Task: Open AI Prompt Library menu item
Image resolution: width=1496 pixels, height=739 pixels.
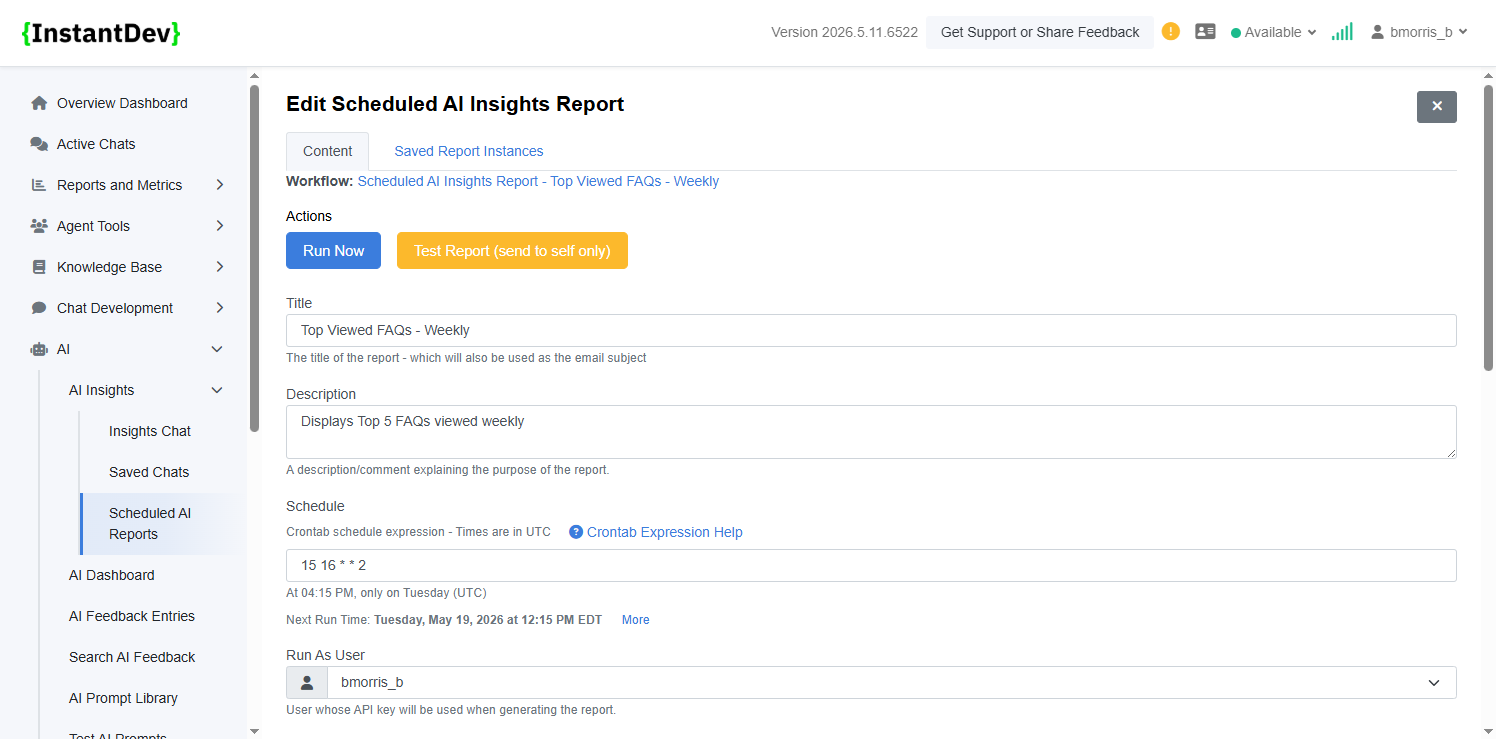Action: pos(123,698)
